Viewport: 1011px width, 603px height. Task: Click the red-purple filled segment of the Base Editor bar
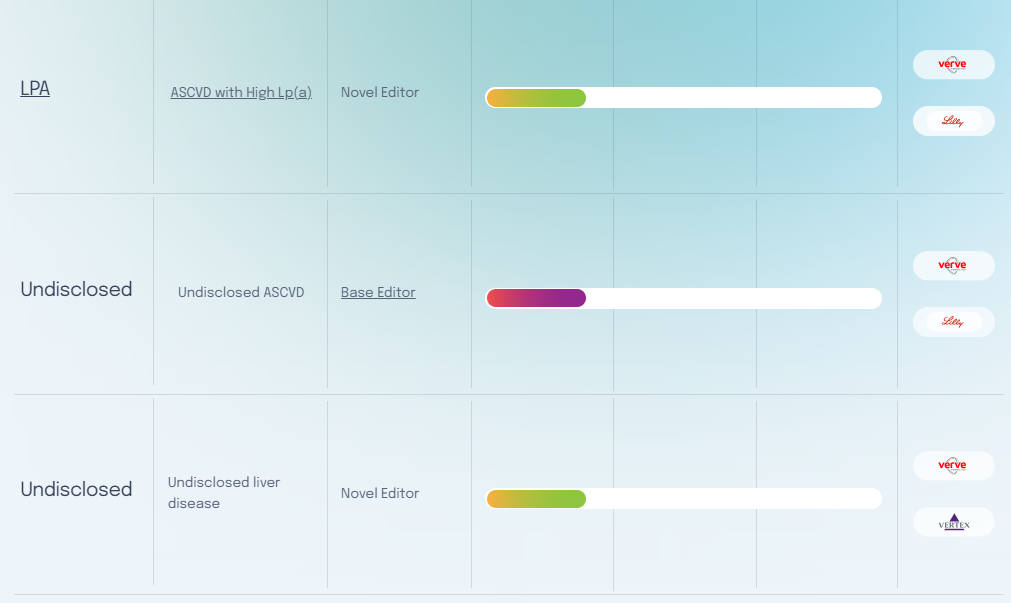coord(536,298)
